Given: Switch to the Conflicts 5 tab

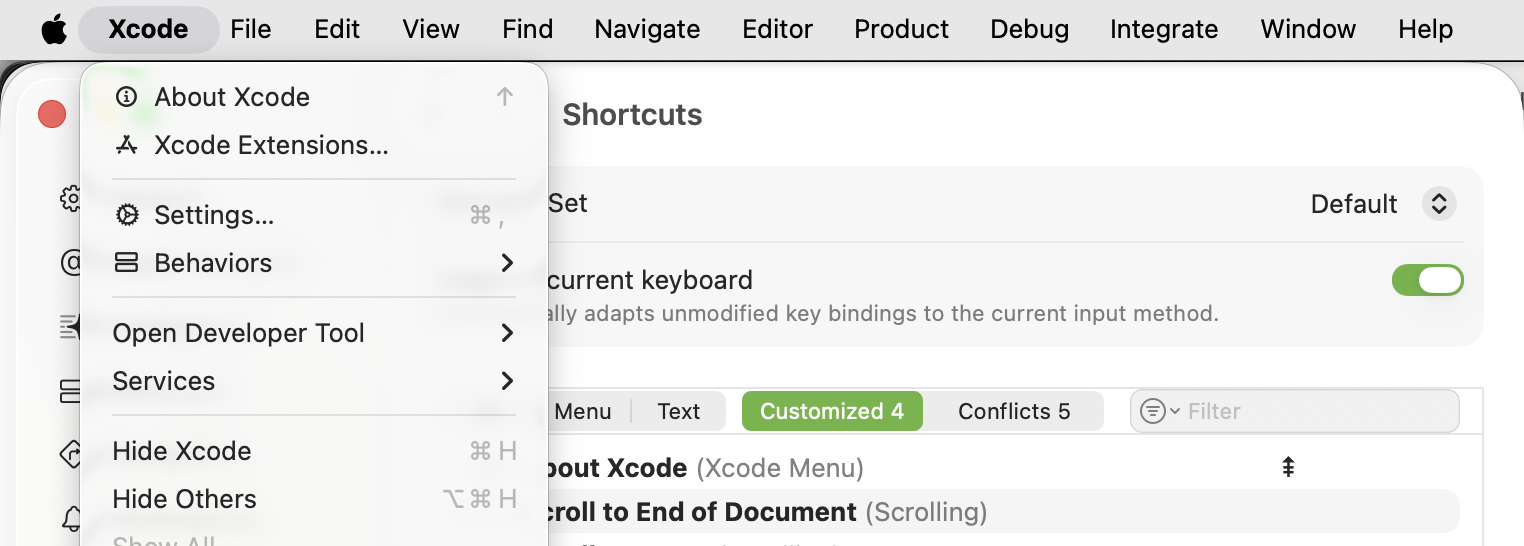Looking at the screenshot, I should click(1013, 411).
